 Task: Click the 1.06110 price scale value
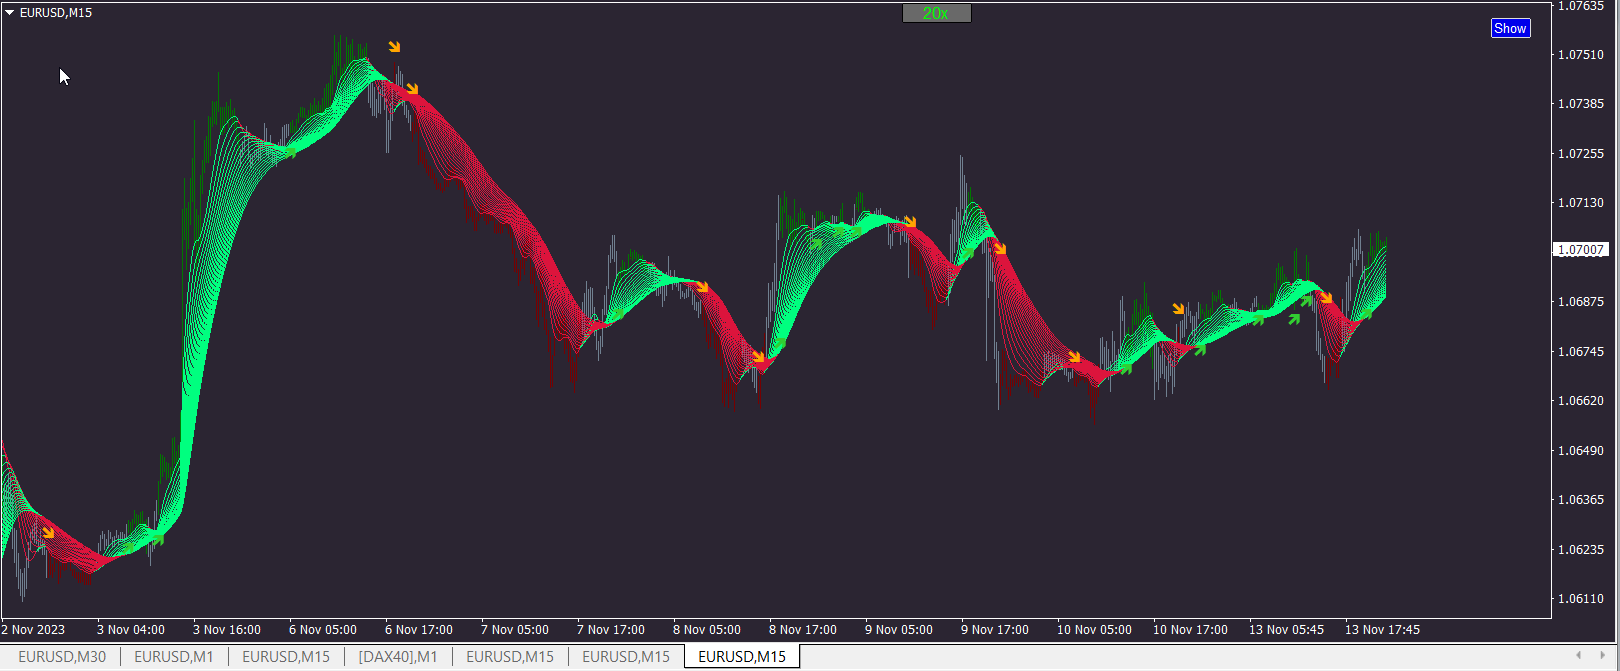click(1581, 599)
